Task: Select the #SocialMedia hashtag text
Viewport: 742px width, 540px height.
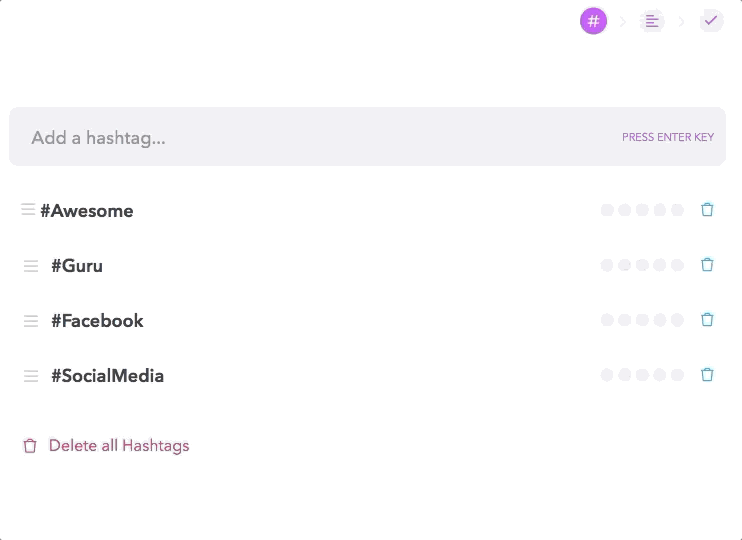Action: (107, 376)
